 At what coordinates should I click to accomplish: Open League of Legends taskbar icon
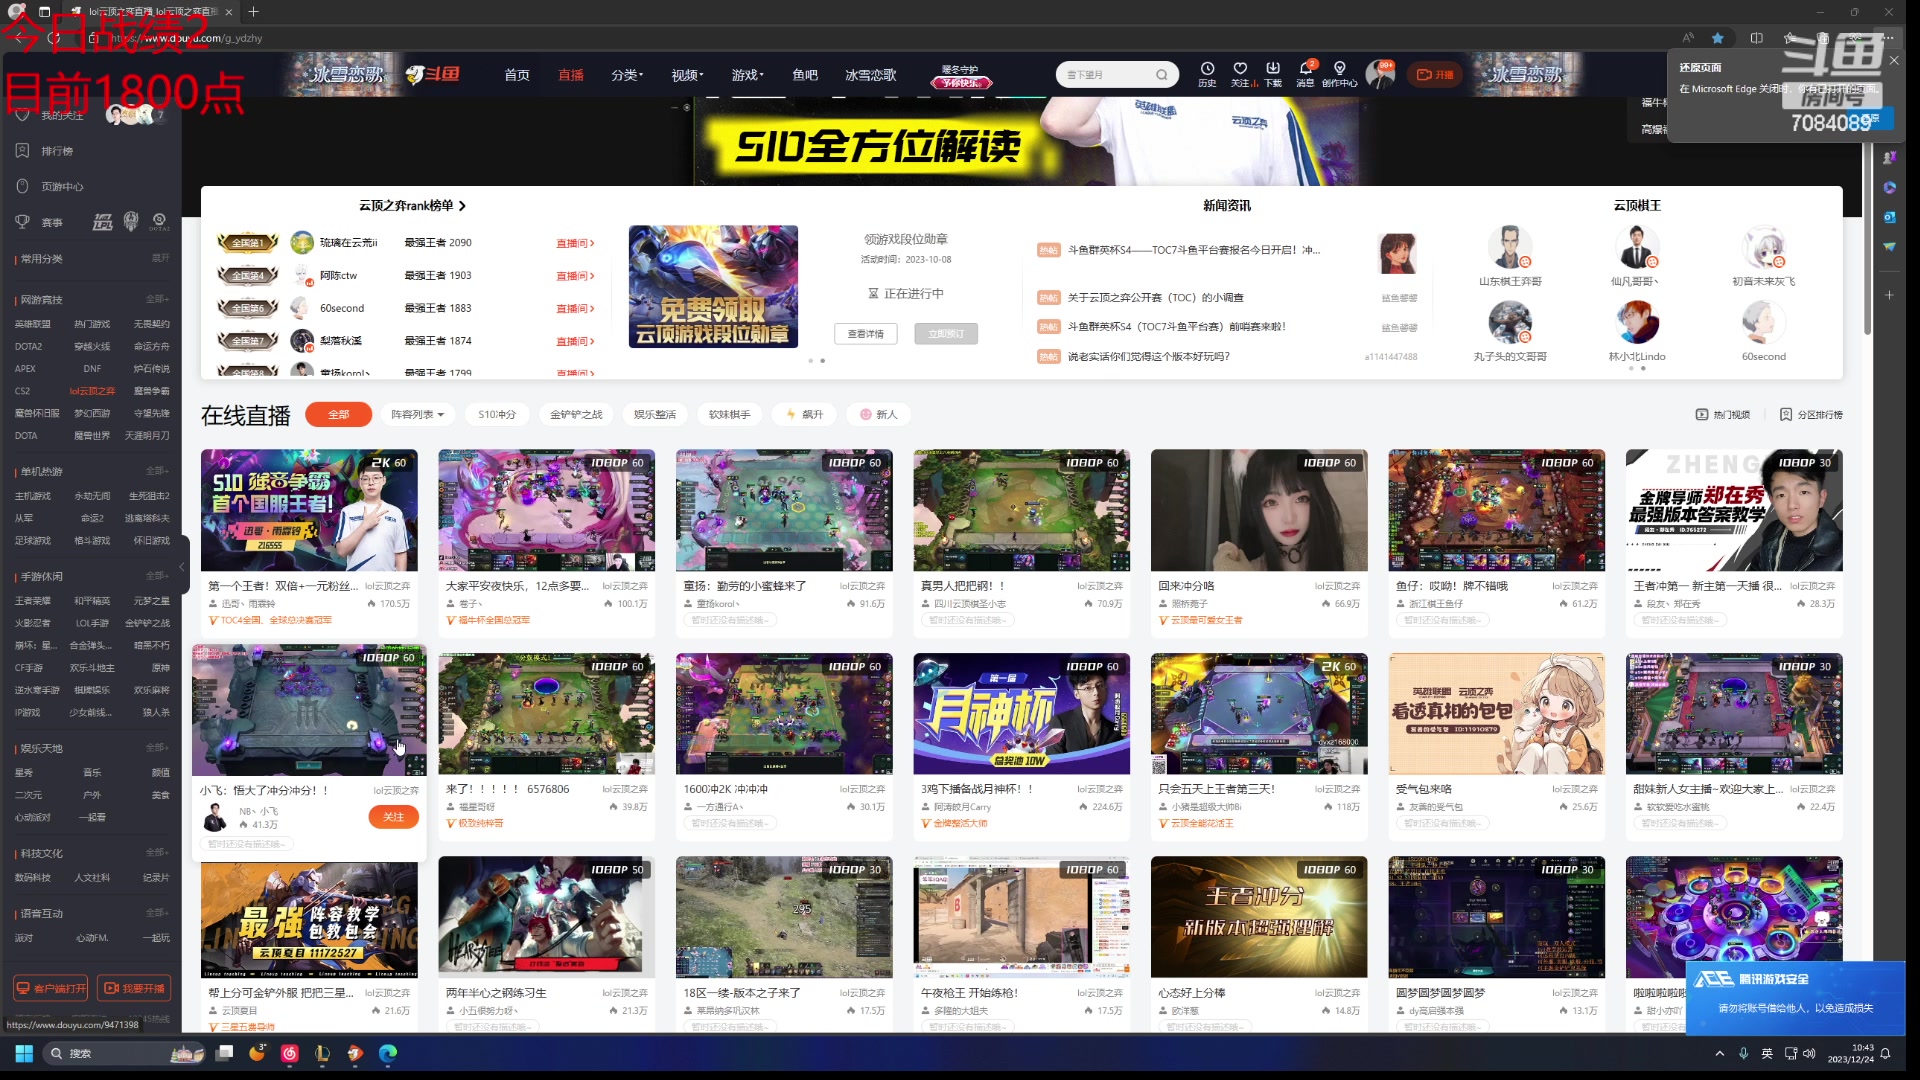[x=322, y=1053]
